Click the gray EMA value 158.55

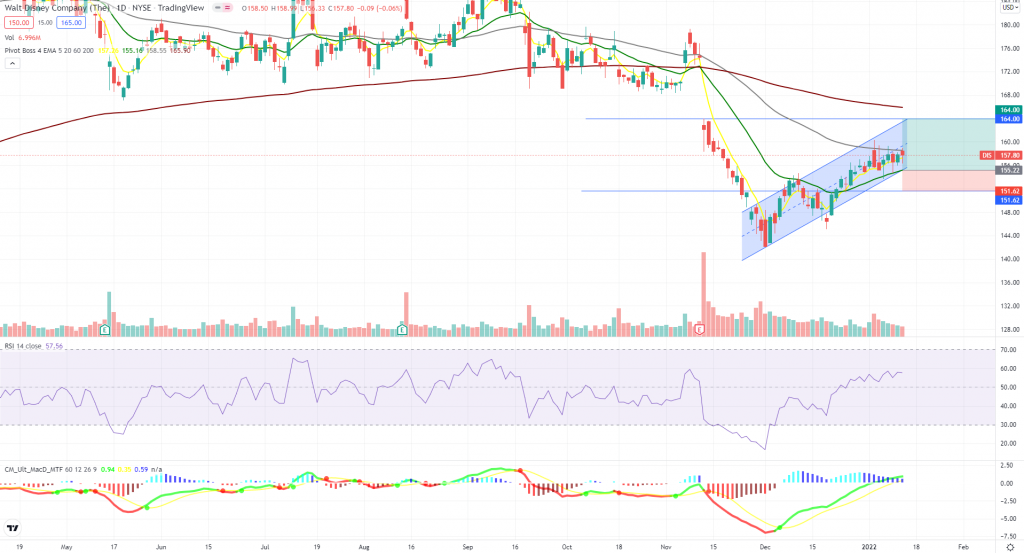pyautogui.click(x=156, y=50)
